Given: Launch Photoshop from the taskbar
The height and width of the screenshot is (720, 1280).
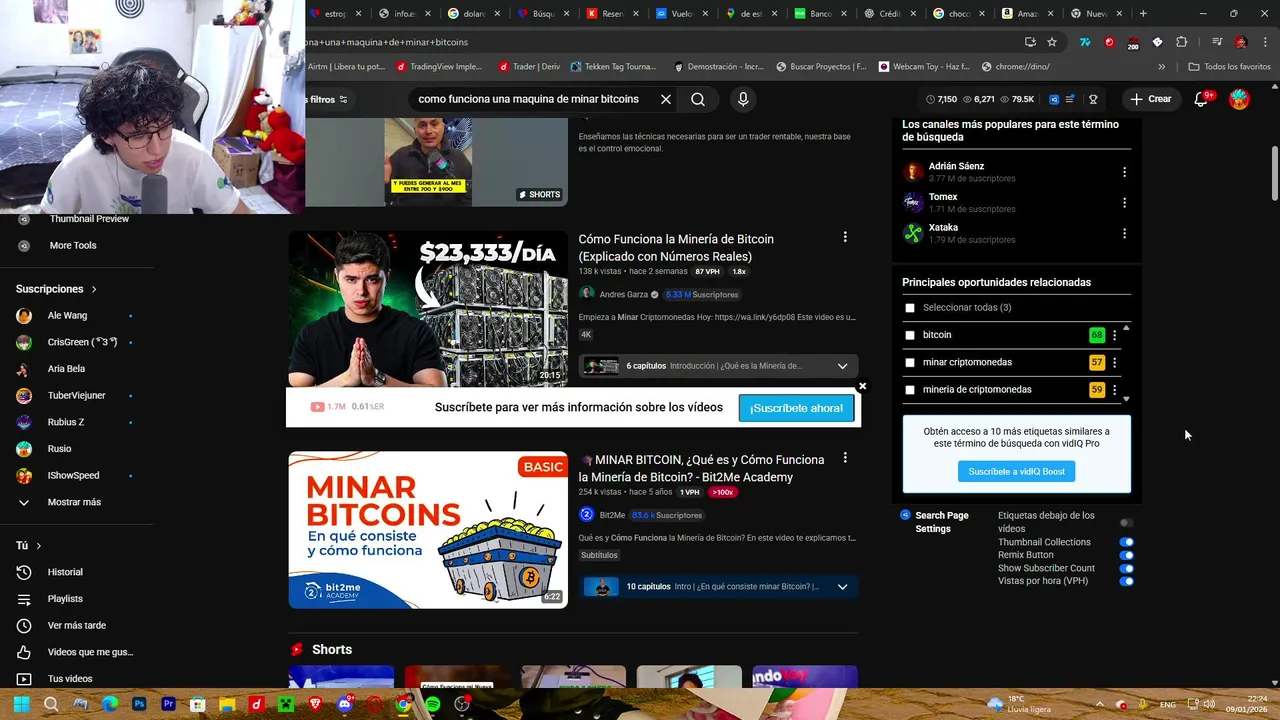Looking at the screenshot, I should (139, 704).
